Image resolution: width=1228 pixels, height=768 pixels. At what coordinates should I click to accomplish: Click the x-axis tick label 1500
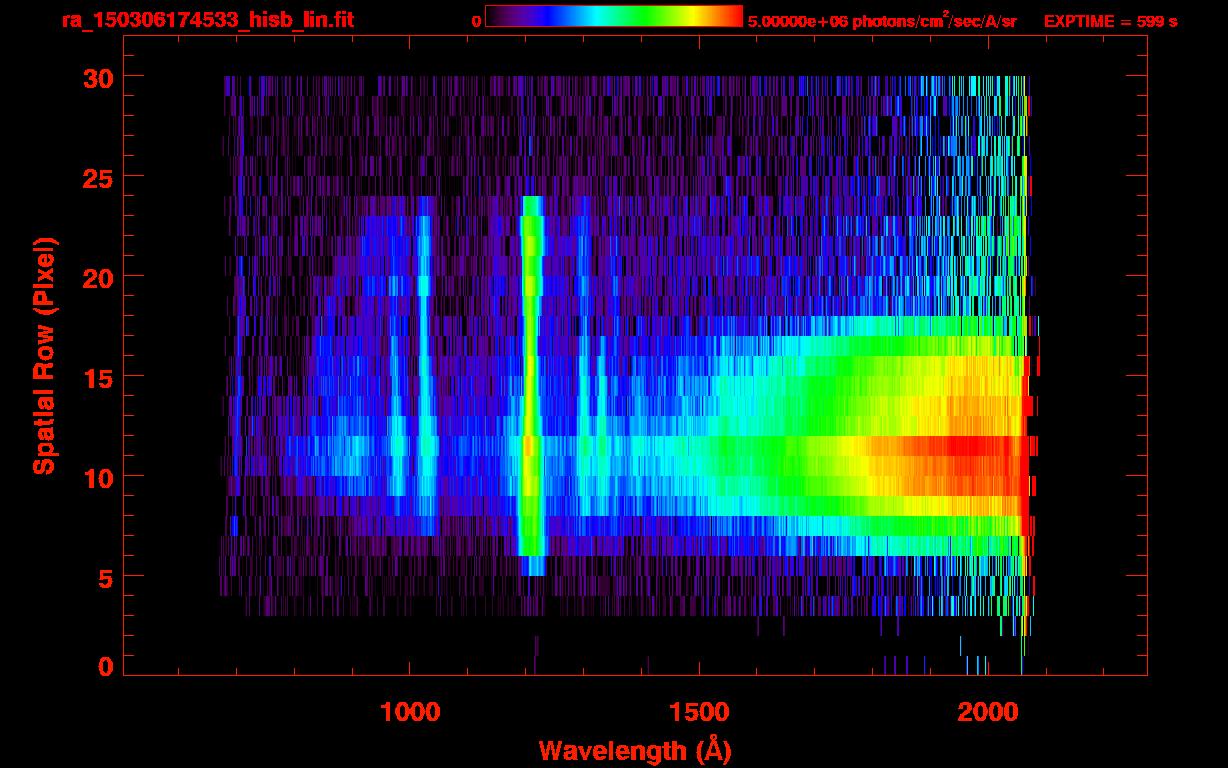[x=699, y=712]
